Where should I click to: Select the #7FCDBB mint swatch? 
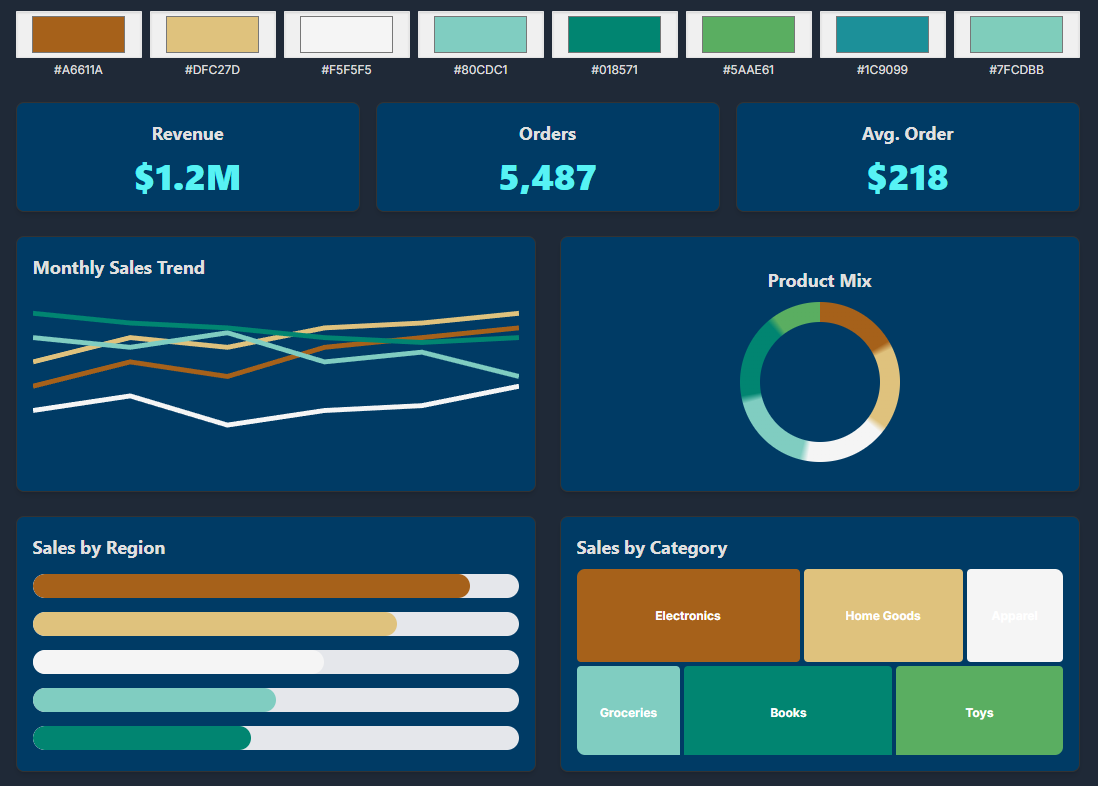pyautogui.click(x=1016, y=33)
